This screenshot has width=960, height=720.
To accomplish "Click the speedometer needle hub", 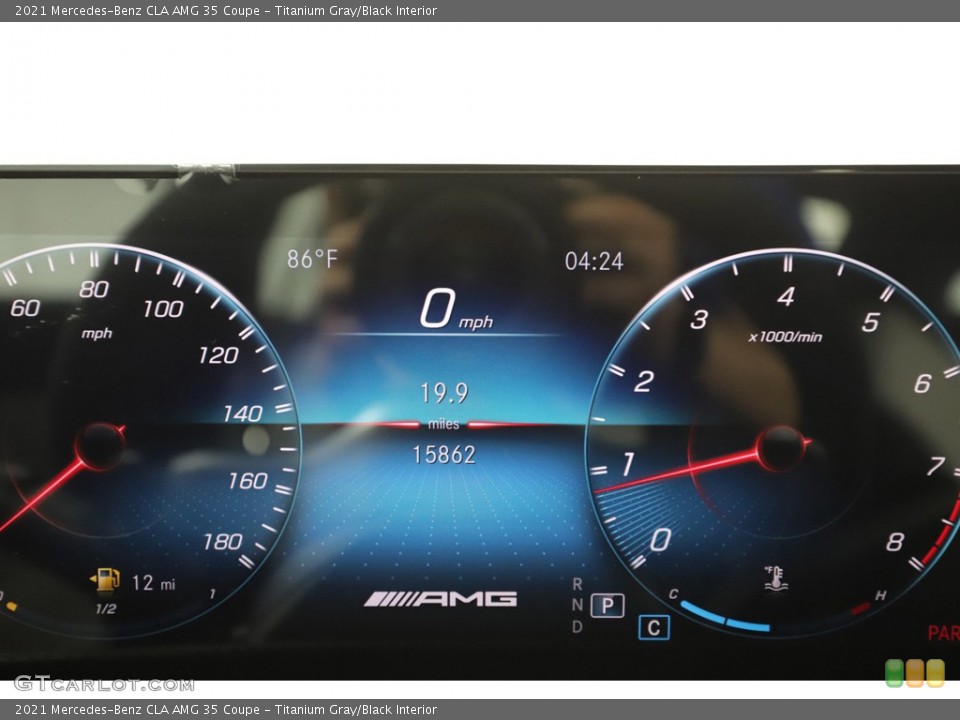I will 100,446.
